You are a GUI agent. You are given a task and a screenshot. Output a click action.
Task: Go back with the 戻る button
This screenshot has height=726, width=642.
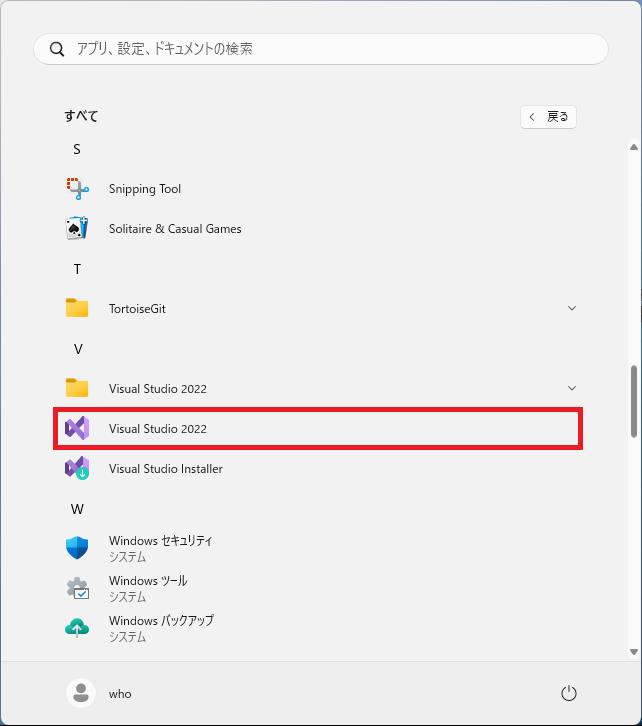[549, 117]
